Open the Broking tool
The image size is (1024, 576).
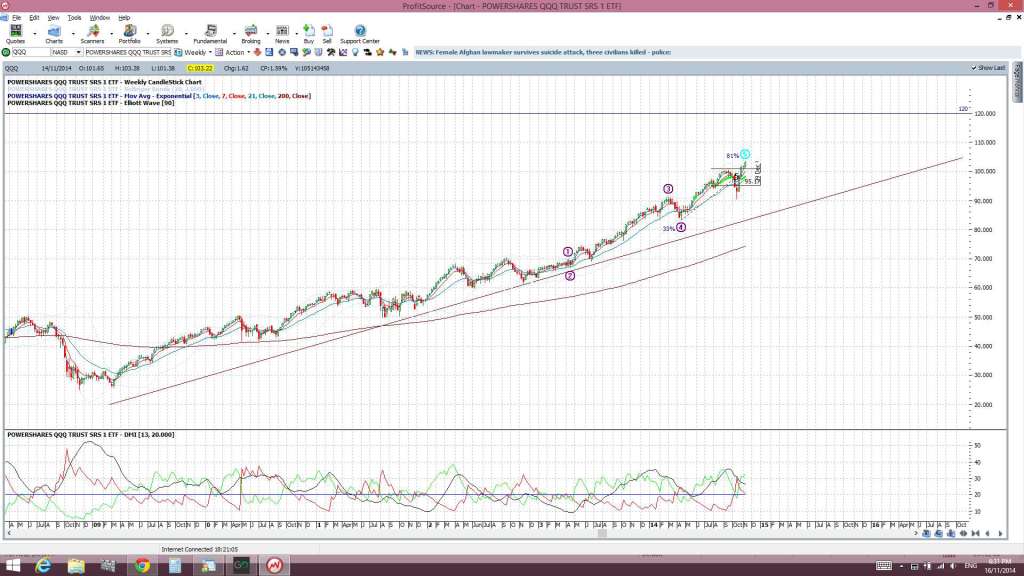tap(251, 34)
